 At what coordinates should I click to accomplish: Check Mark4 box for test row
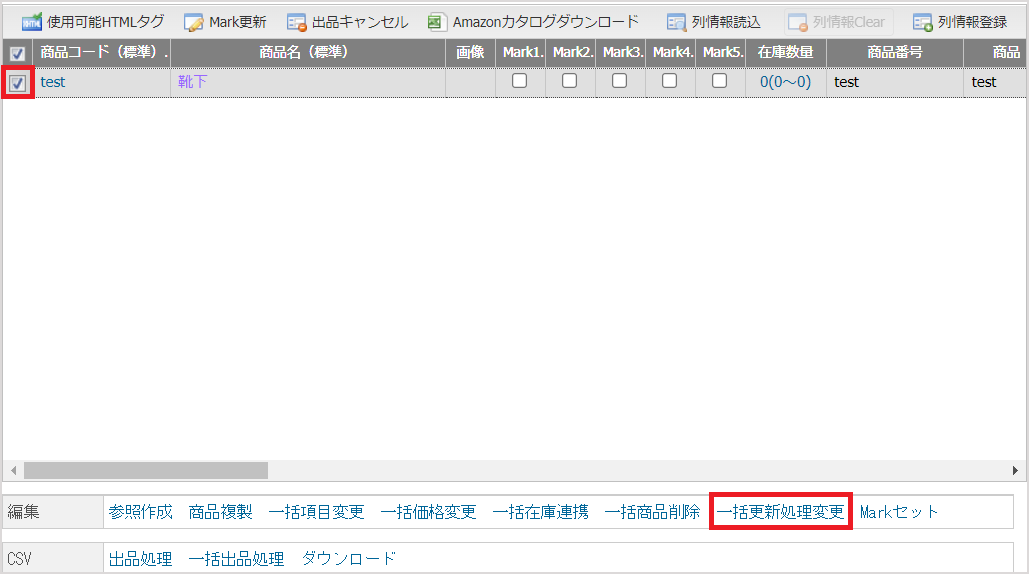tap(669, 81)
